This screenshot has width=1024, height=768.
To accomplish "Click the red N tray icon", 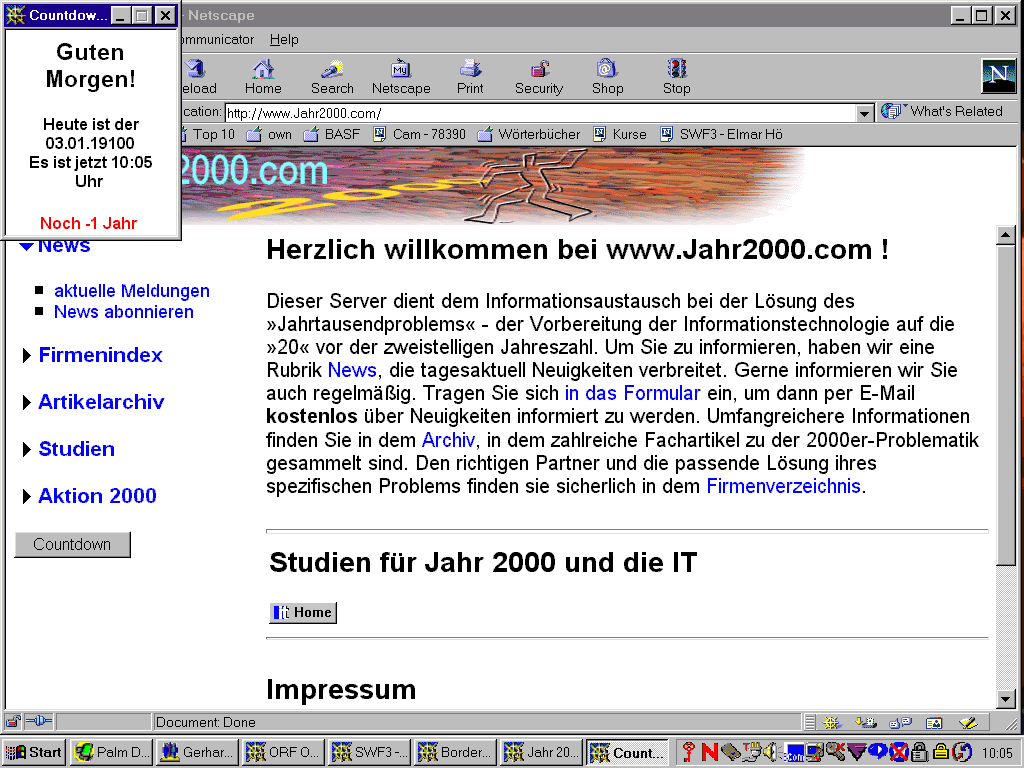I will 709,752.
